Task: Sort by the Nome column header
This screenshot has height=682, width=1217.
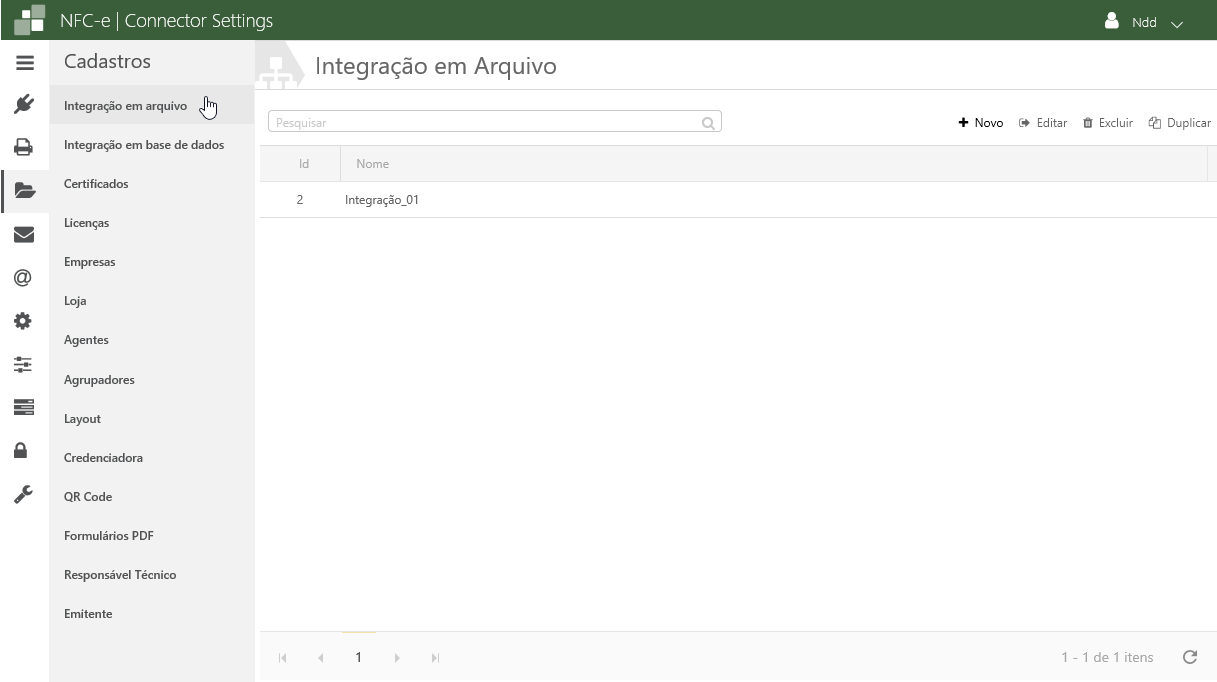Action: (372, 164)
